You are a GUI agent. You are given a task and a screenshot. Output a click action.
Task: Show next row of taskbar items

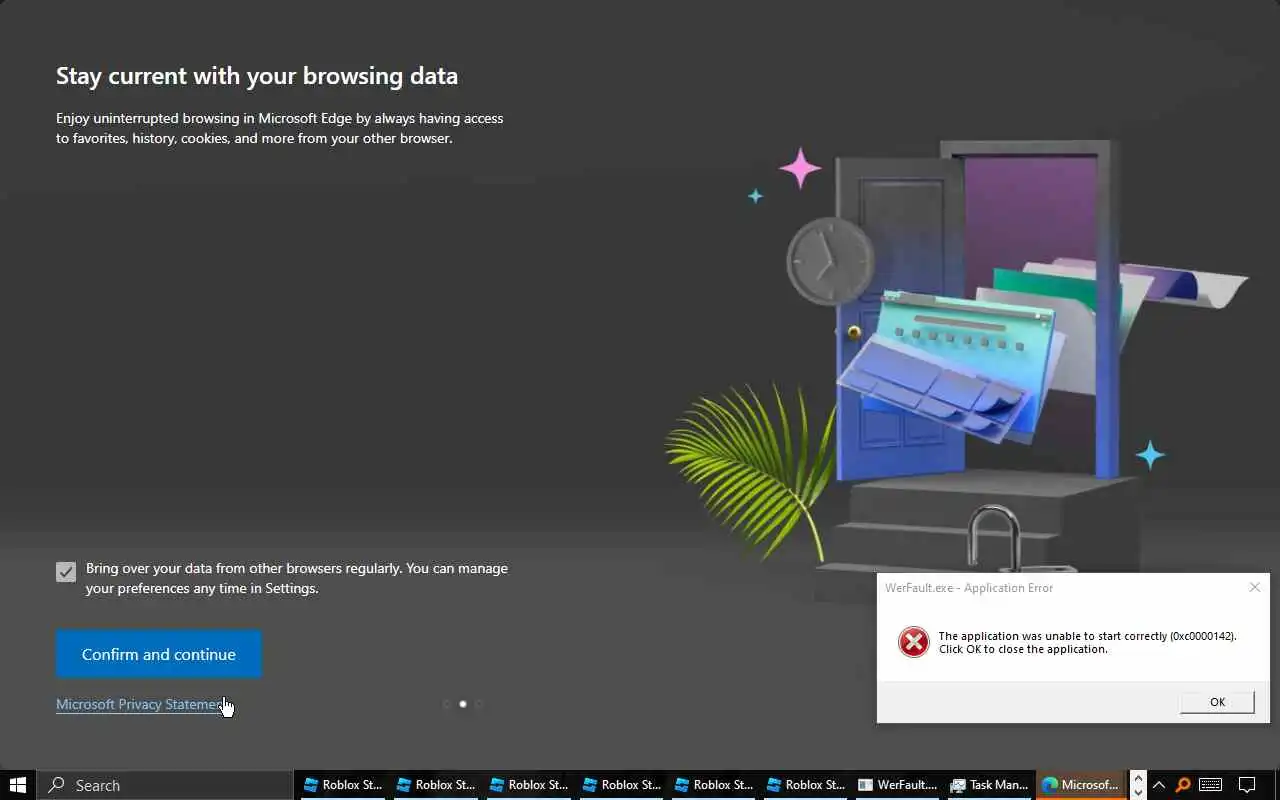(x=1138, y=792)
